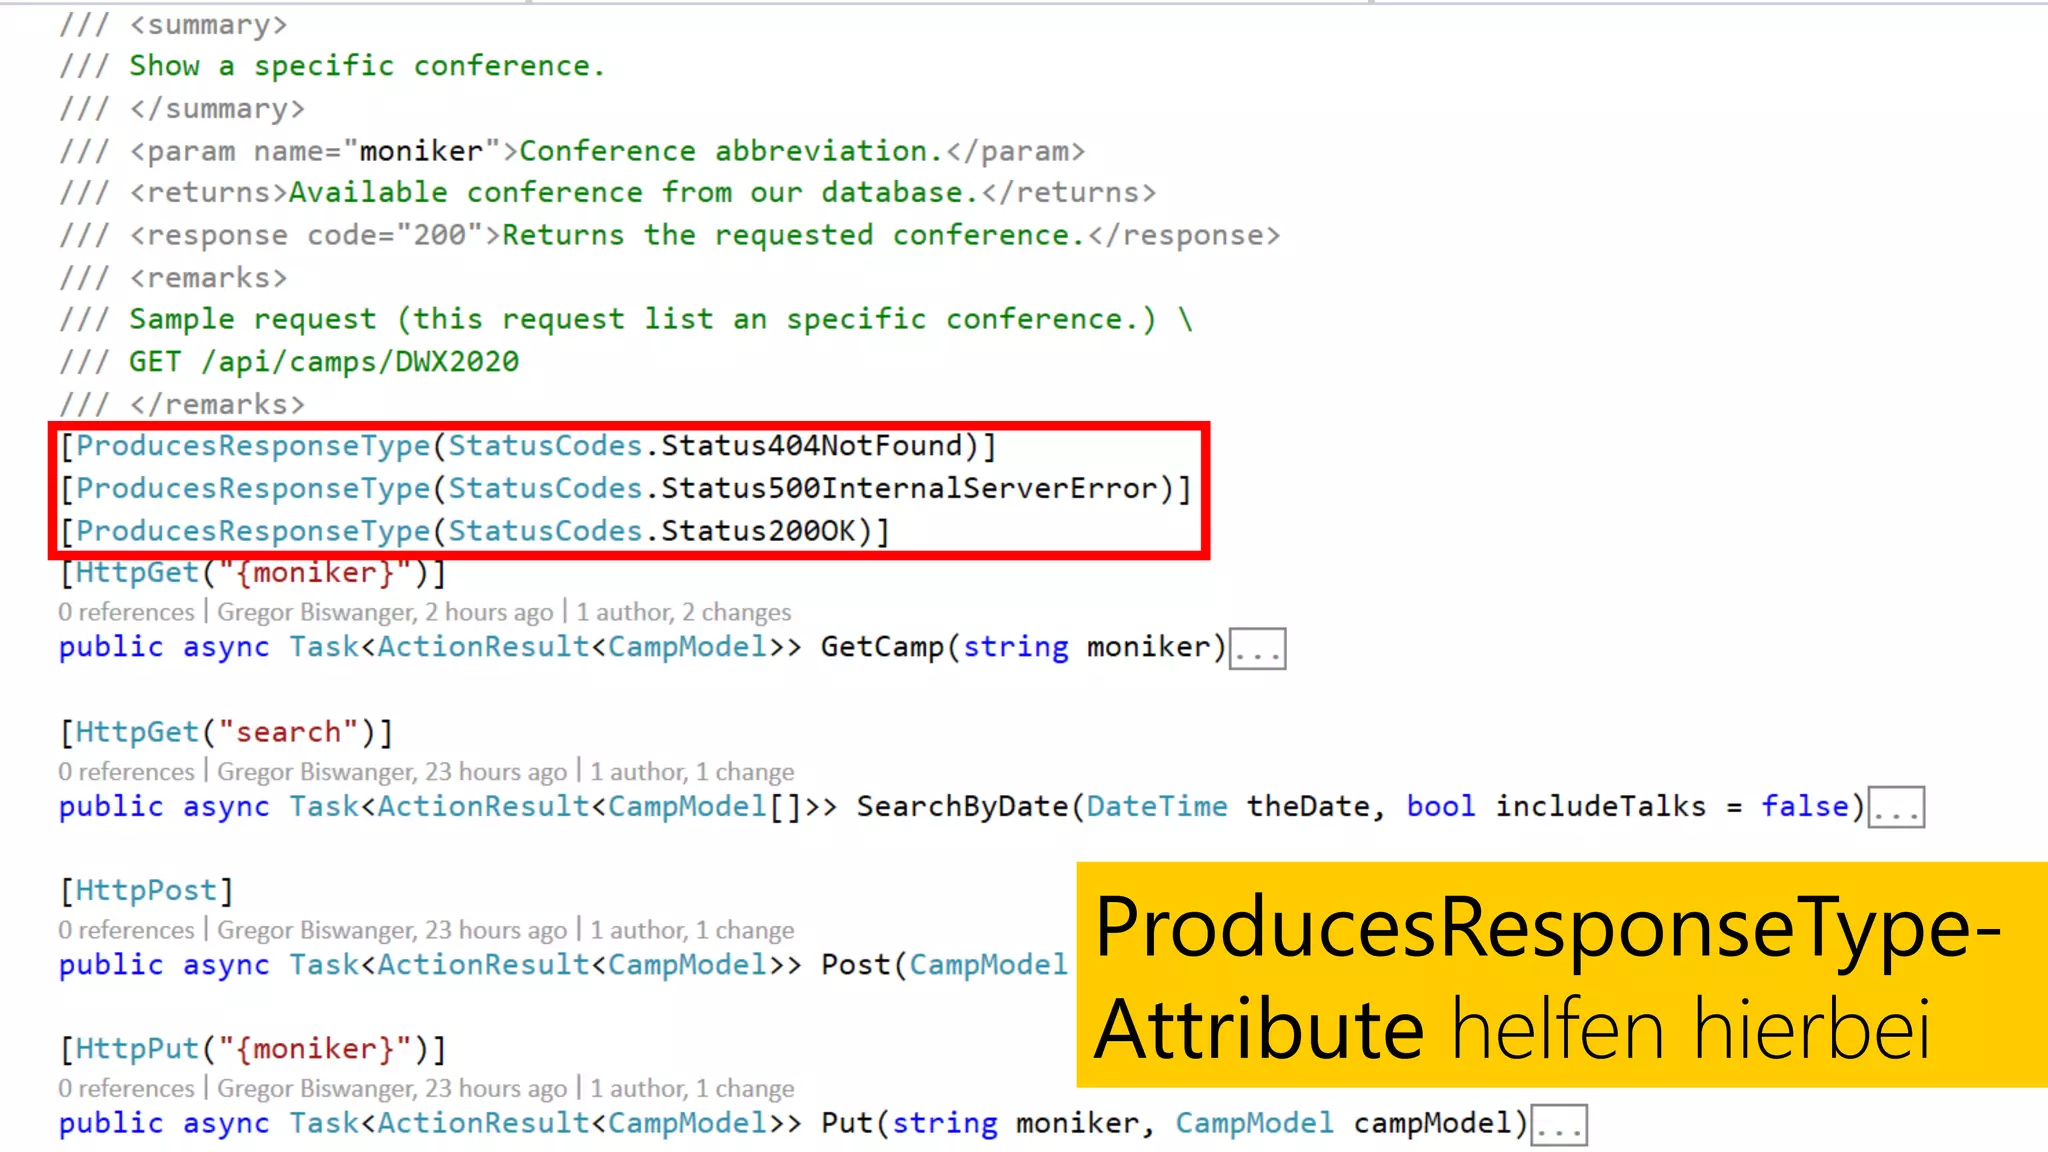Viewport: 2048px width, 1152px height.
Task: Open '1 author, 2 changes' CodeLens link
Action: click(683, 612)
